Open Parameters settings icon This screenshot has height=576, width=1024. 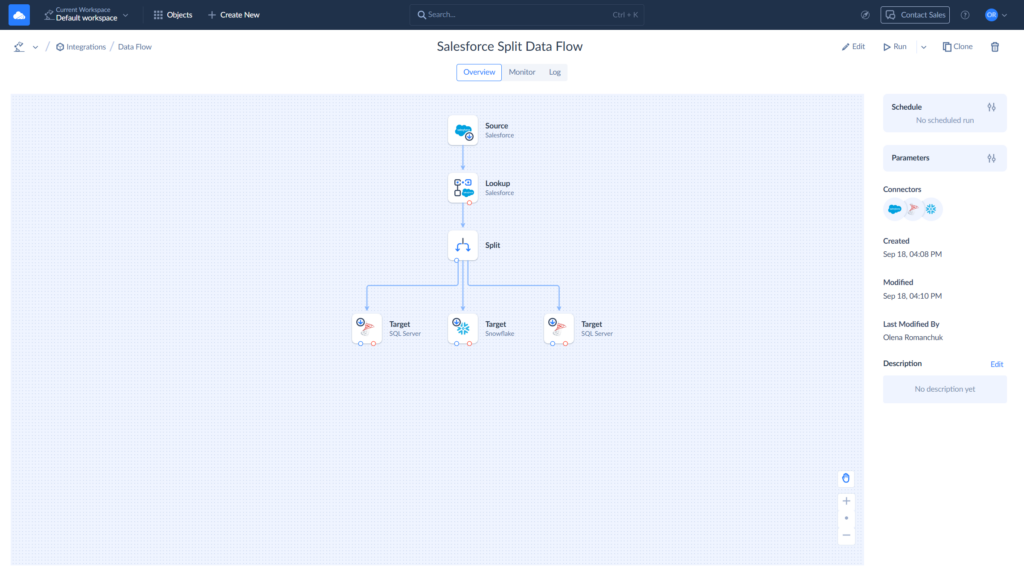(x=991, y=158)
